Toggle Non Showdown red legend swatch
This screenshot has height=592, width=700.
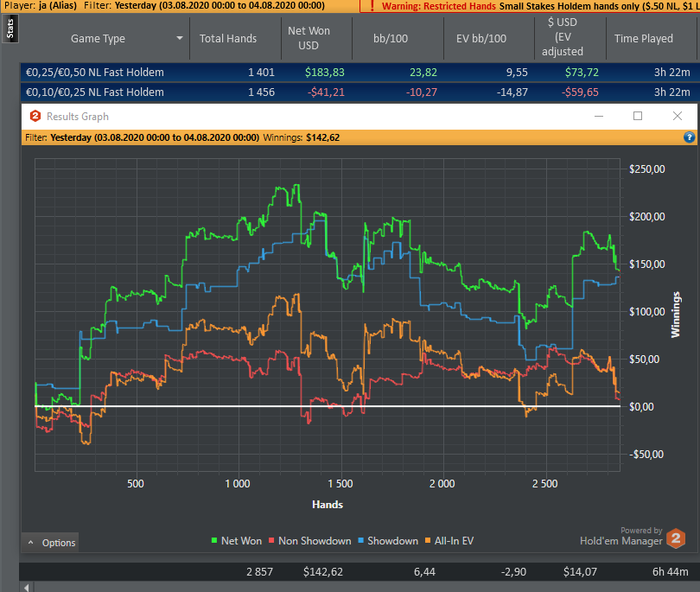(271, 541)
